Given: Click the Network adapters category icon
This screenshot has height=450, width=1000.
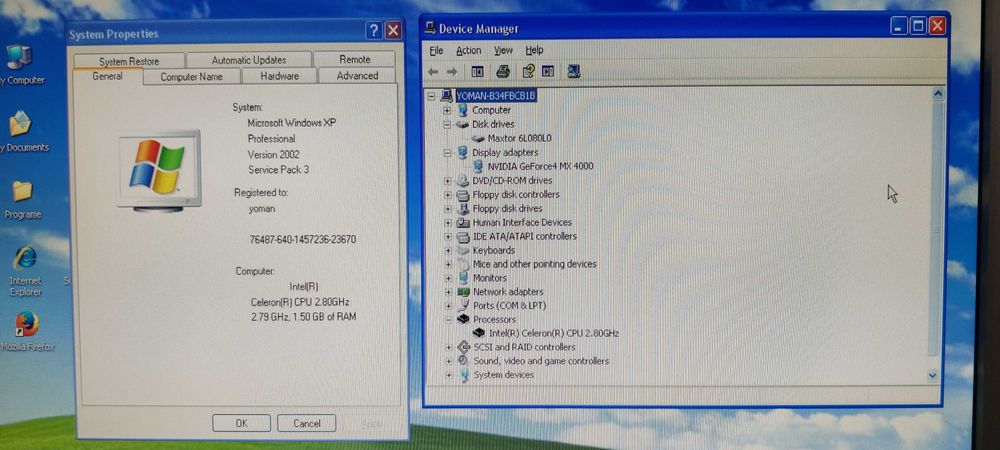Looking at the screenshot, I should [464, 292].
